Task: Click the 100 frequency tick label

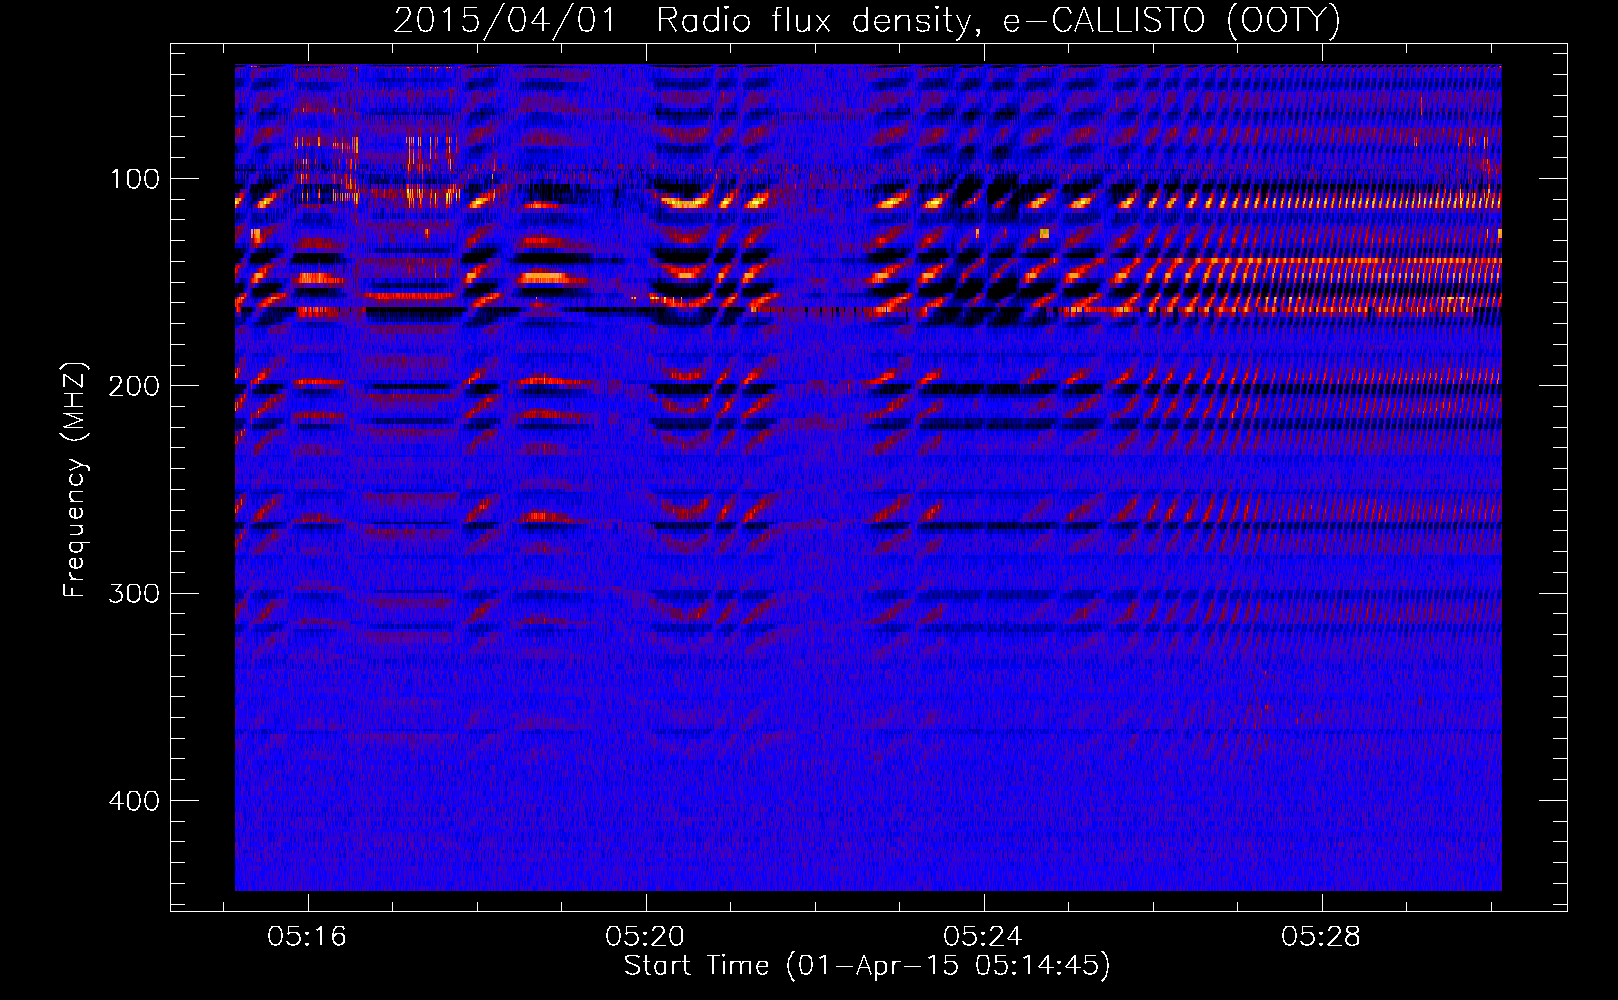Action: point(135,179)
